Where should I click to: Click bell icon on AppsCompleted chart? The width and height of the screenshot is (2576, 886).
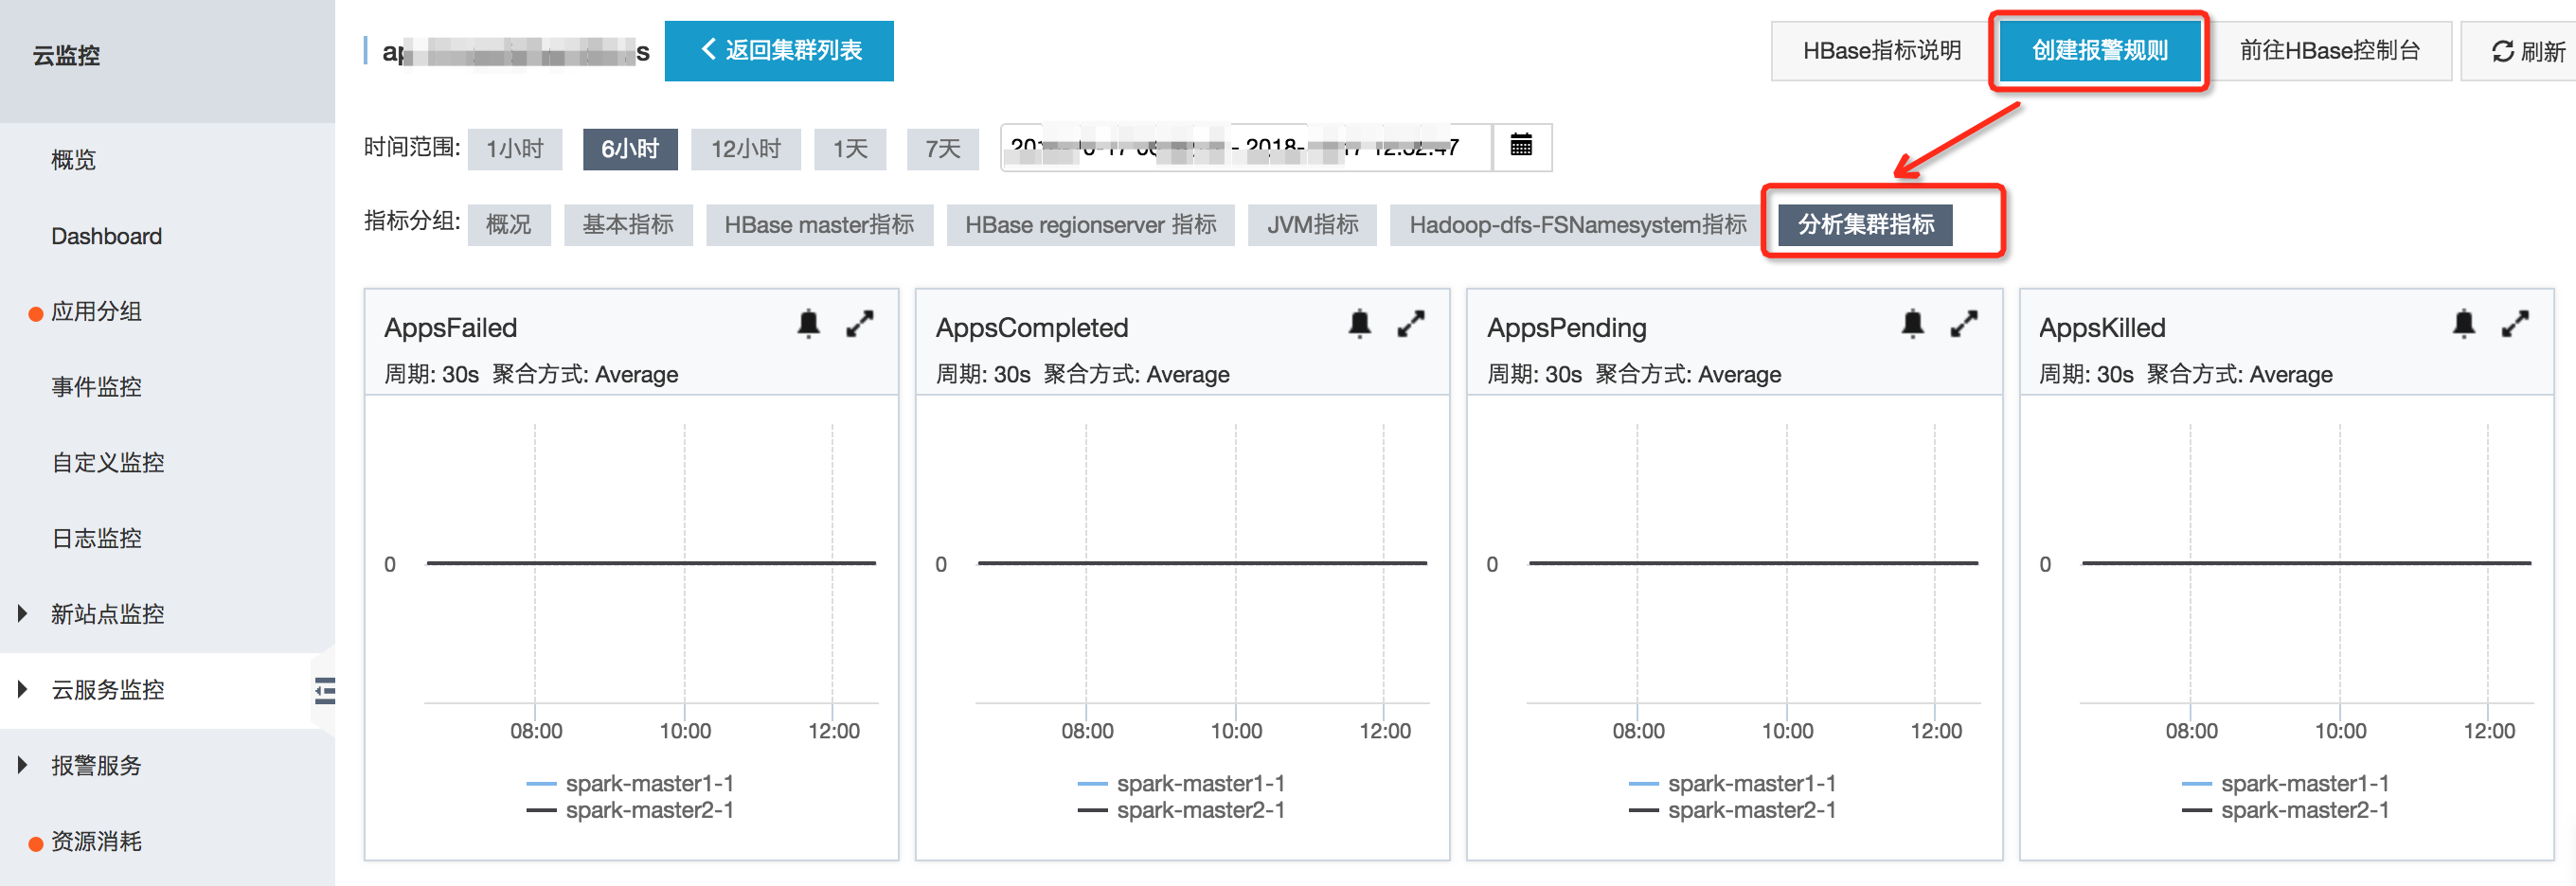(x=1359, y=324)
